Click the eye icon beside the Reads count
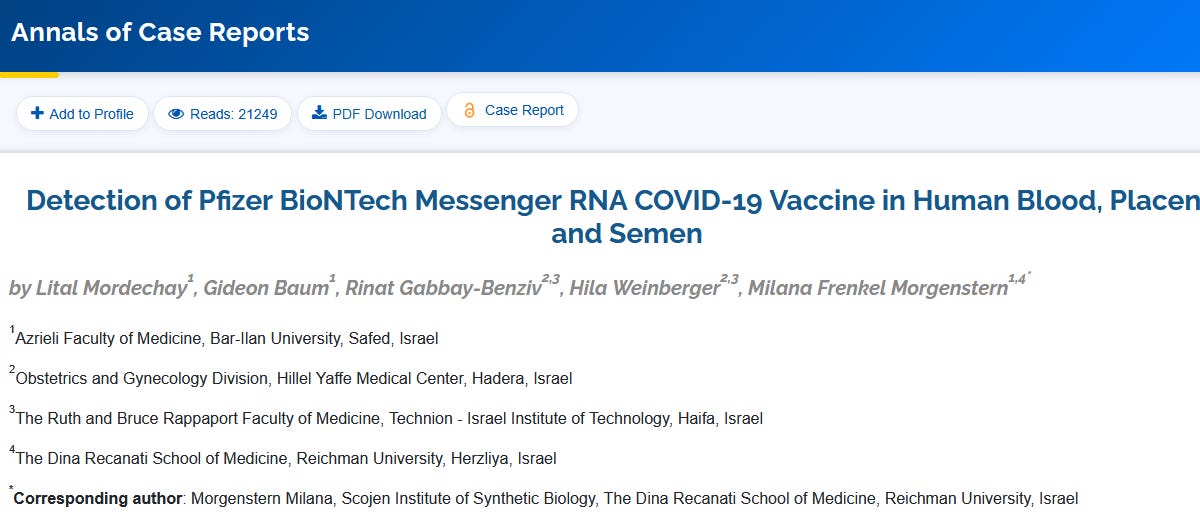The height and width of the screenshot is (525, 1200). click(176, 114)
